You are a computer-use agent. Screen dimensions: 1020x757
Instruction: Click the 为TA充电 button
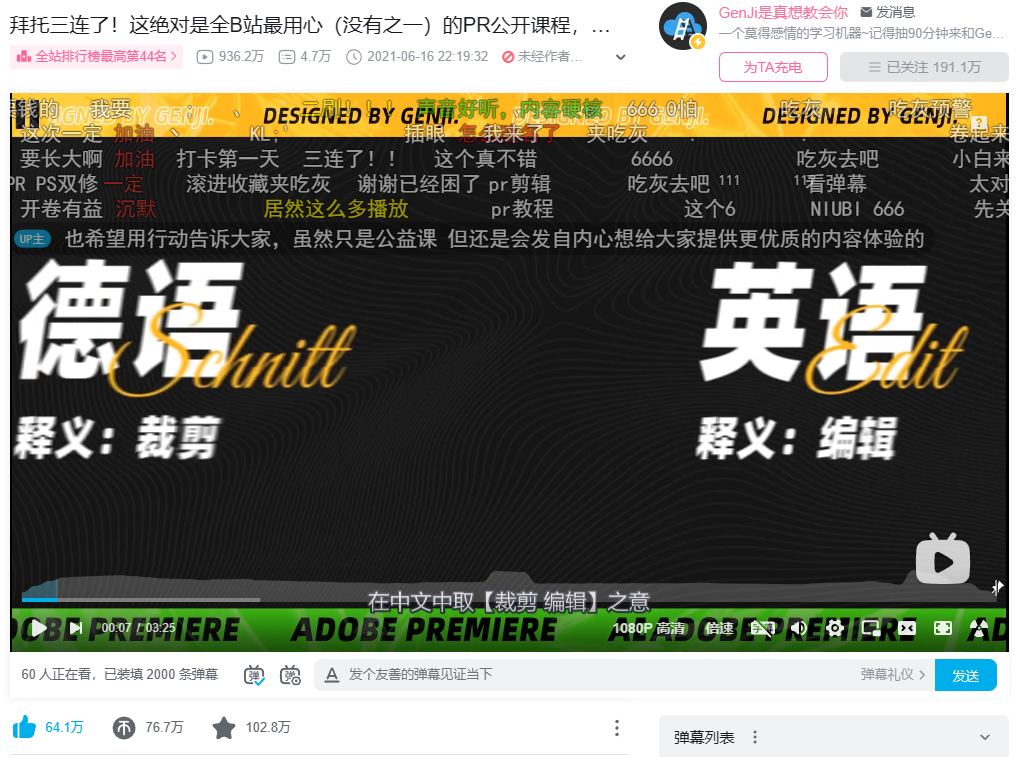(773, 67)
